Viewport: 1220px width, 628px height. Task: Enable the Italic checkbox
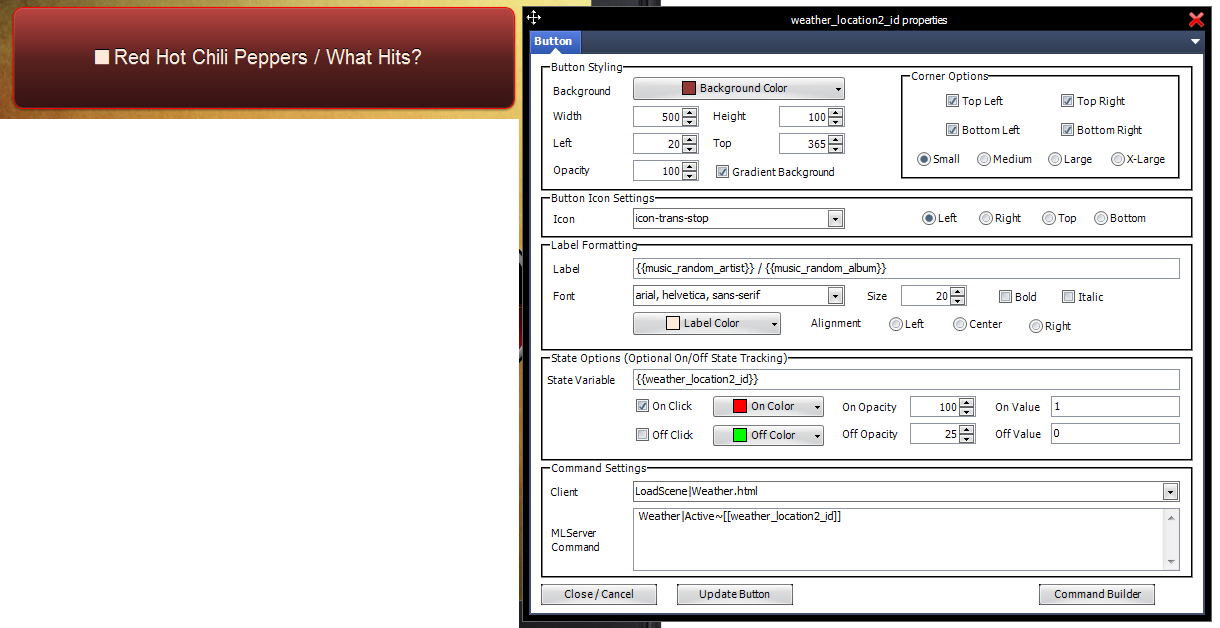[x=1068, y=297]
